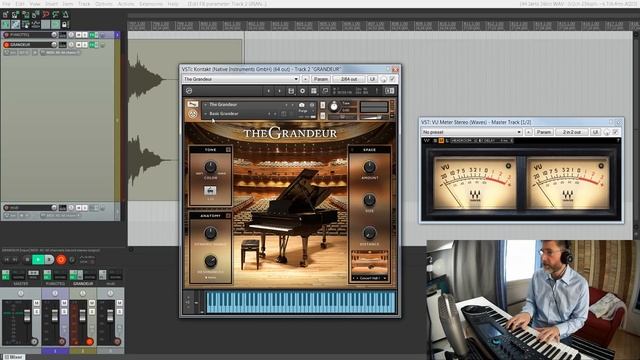This screenshot has width=640, height=360.
Task: Click the MASTER mixer volume fader
Action: [x=27, y=315]
